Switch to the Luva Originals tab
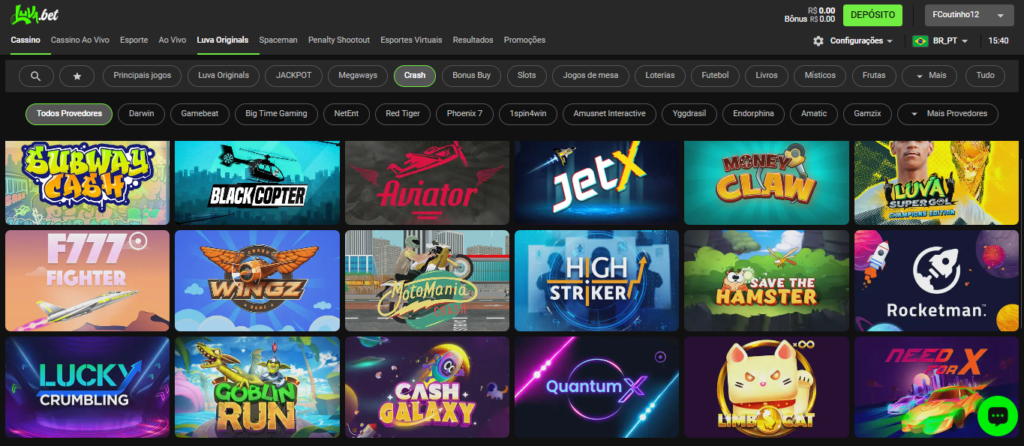This screenshot has width=1024, height=446. [x=223, y=40]
